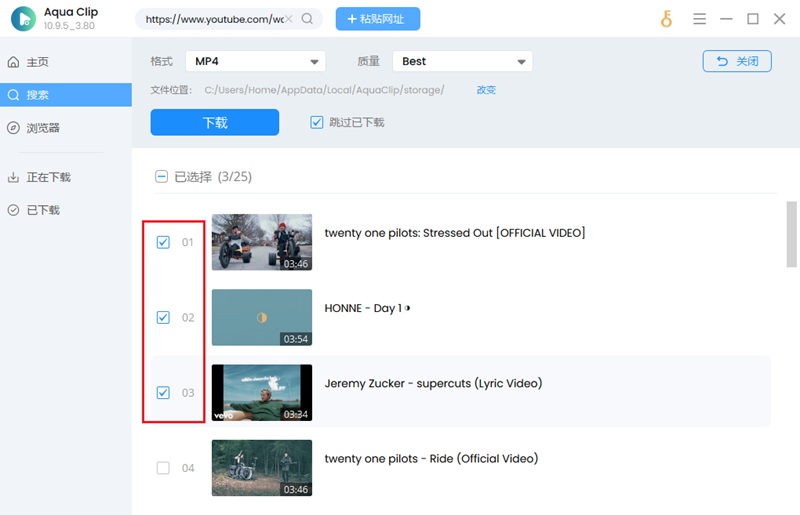Click the 改变 file location link

486,90
